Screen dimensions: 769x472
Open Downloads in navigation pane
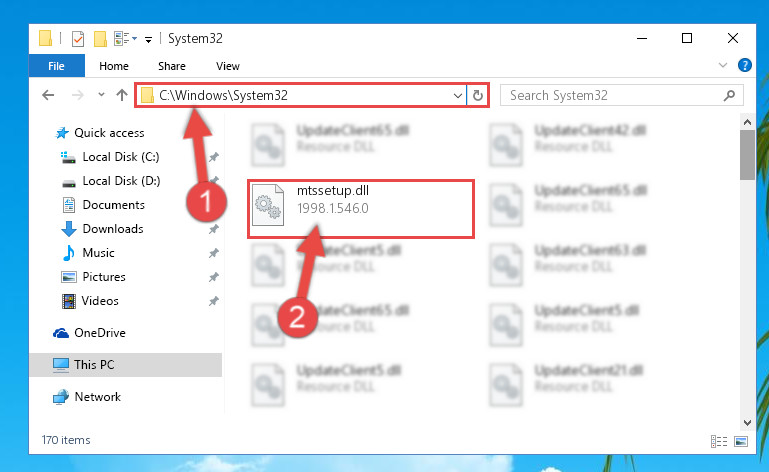pos(113,229)
